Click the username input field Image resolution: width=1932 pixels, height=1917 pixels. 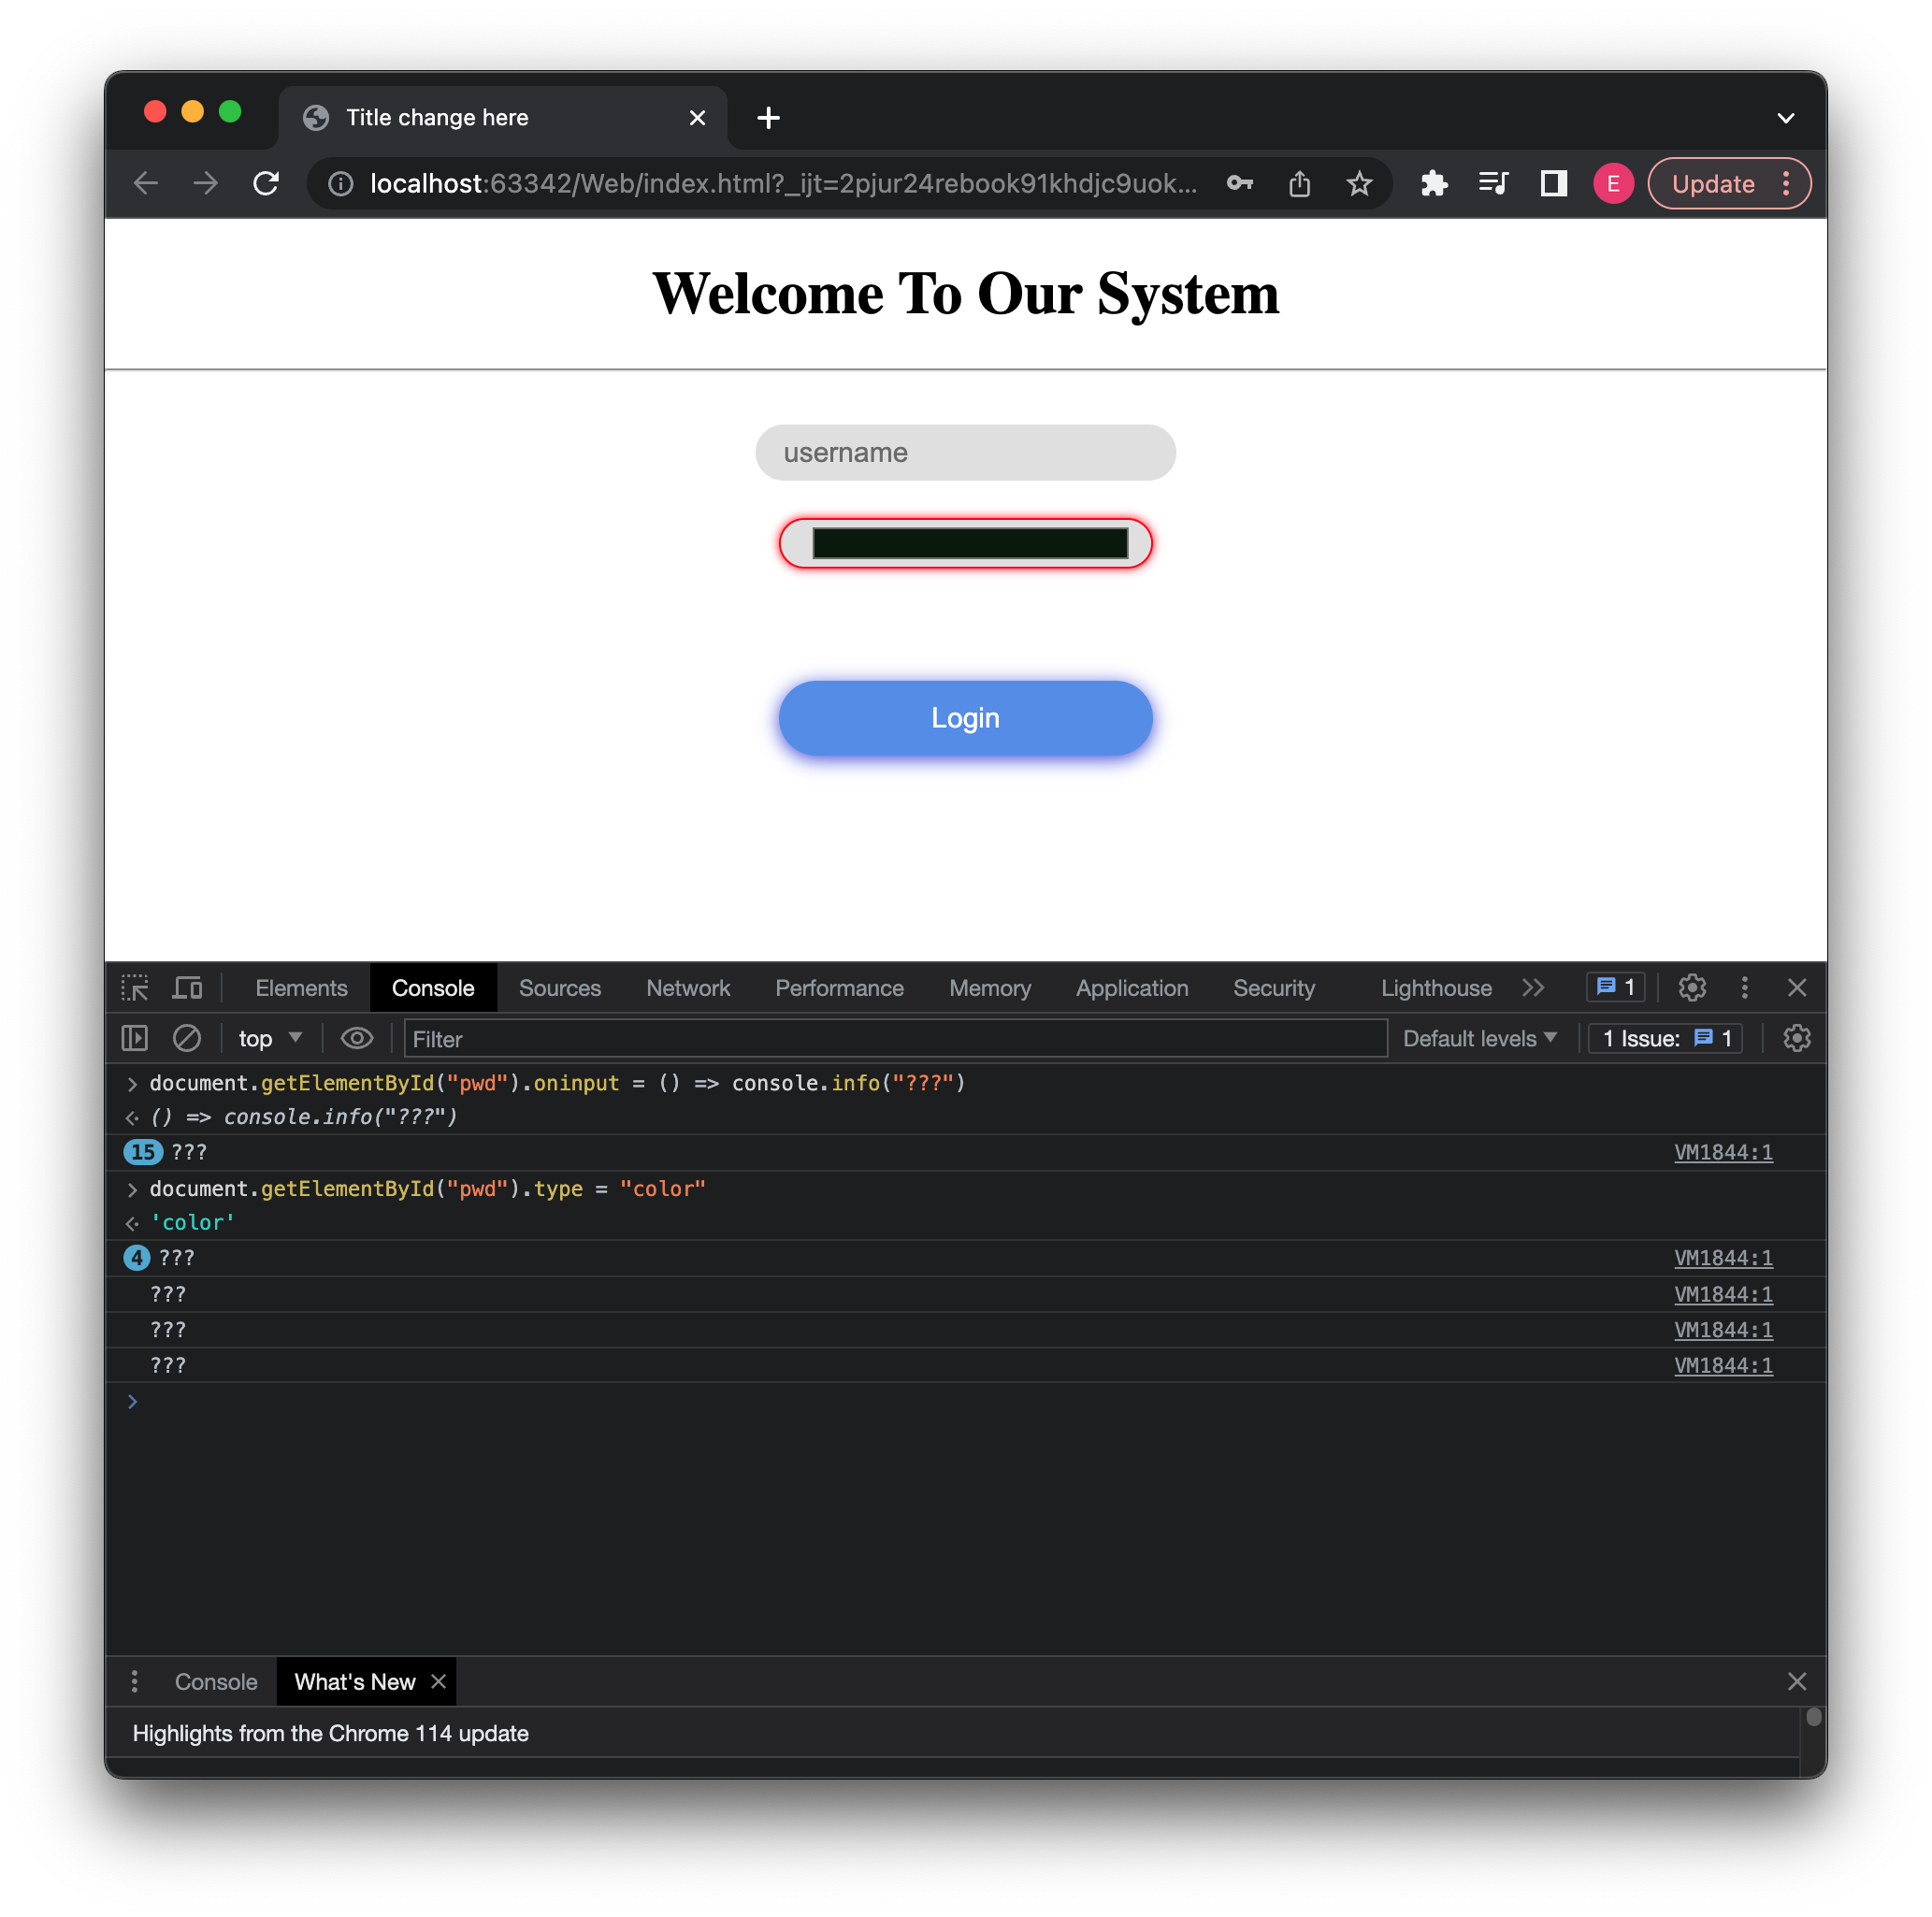965,452
